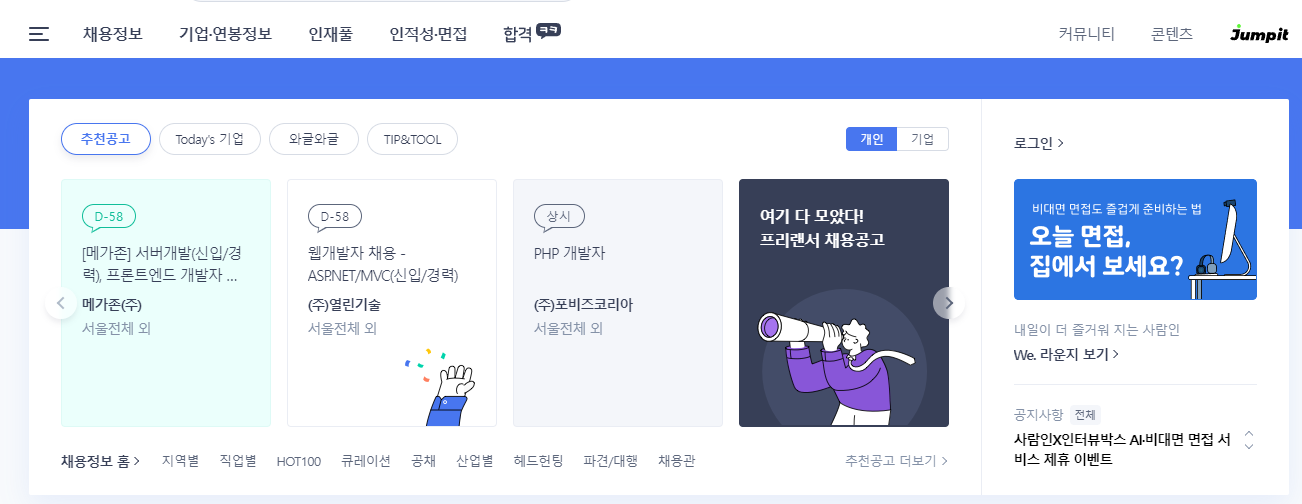Open the hamburger menu icon

pyautogui.click(x=39, y=34)
